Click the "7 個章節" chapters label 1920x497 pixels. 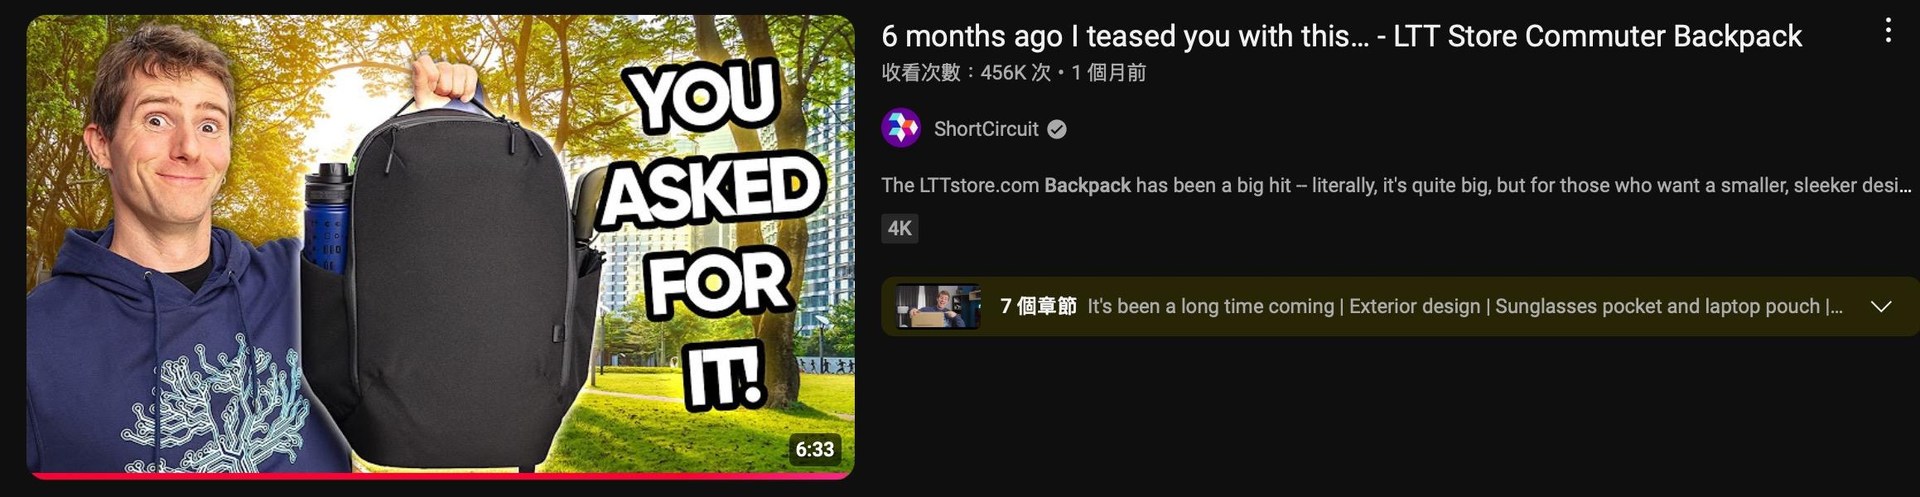1038,306
